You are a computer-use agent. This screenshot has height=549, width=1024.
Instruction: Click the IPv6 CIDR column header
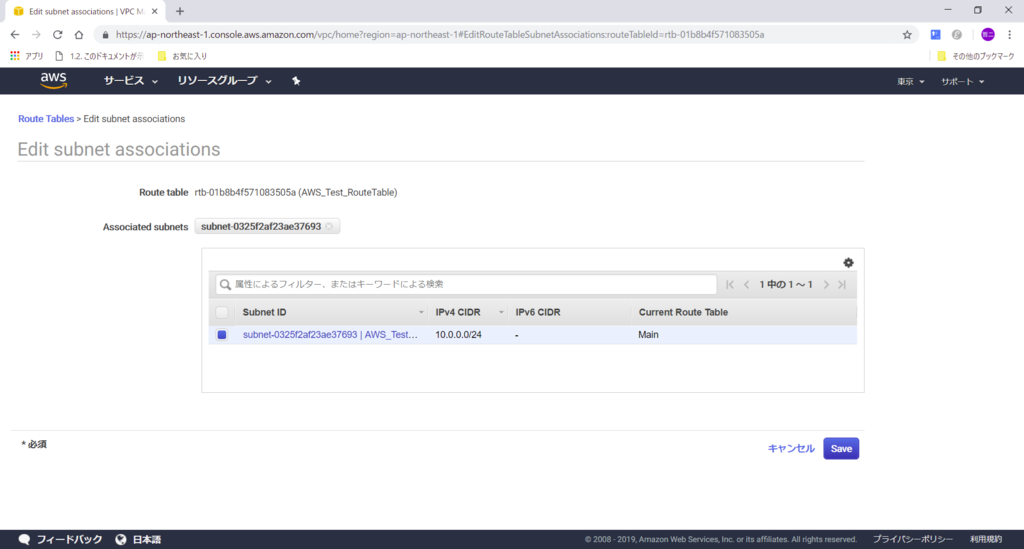[537, 312]
